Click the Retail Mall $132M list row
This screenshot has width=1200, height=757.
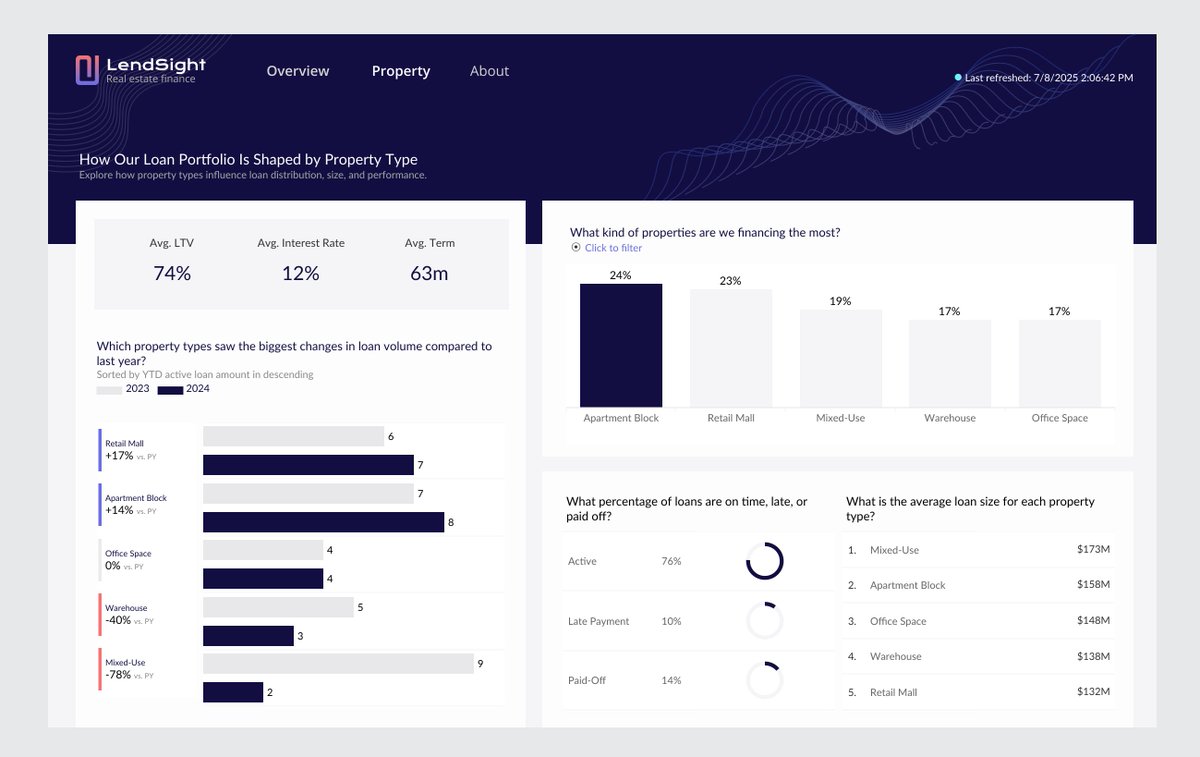point(979,692)
